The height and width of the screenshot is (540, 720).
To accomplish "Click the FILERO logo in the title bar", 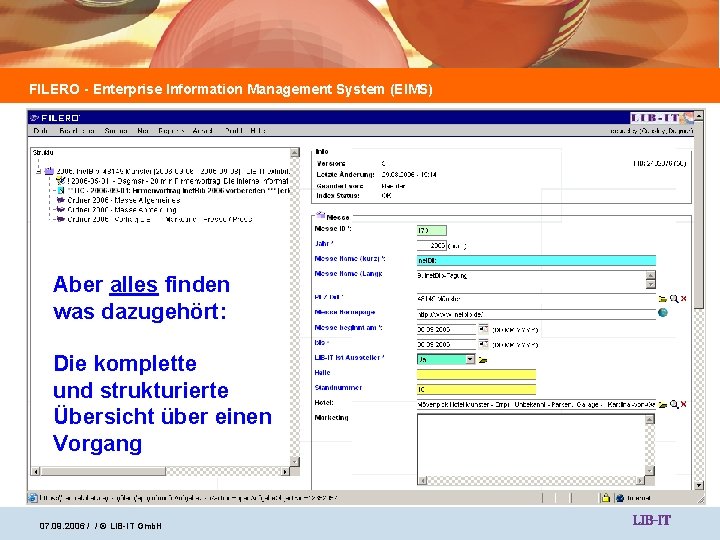I will point(55,118).
